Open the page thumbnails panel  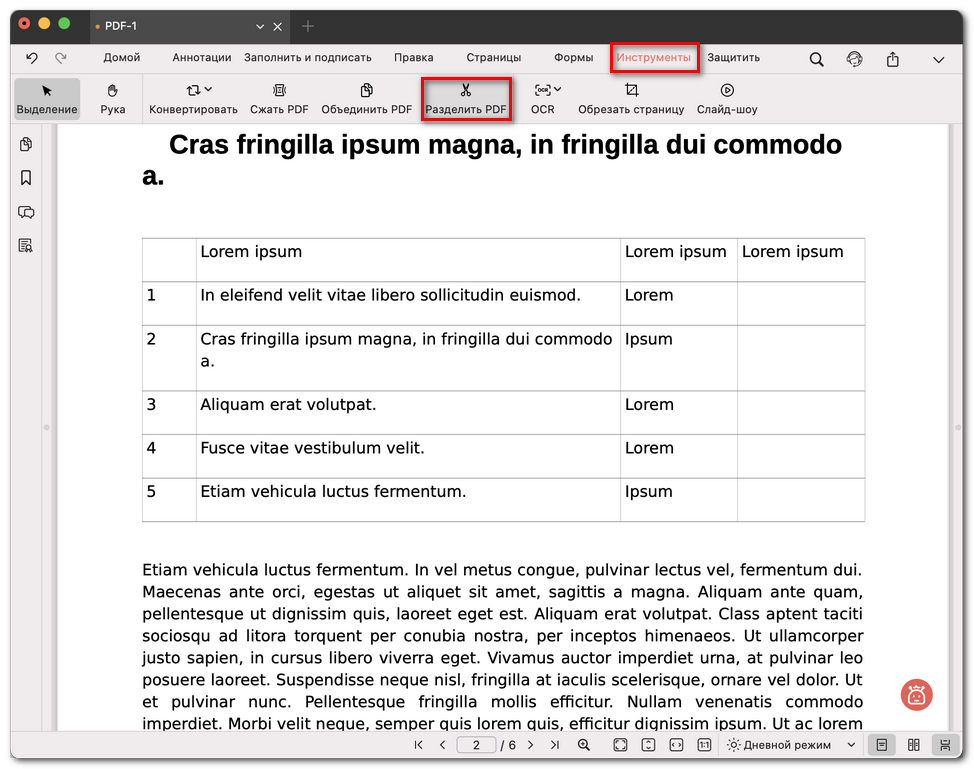pos(26,144)
